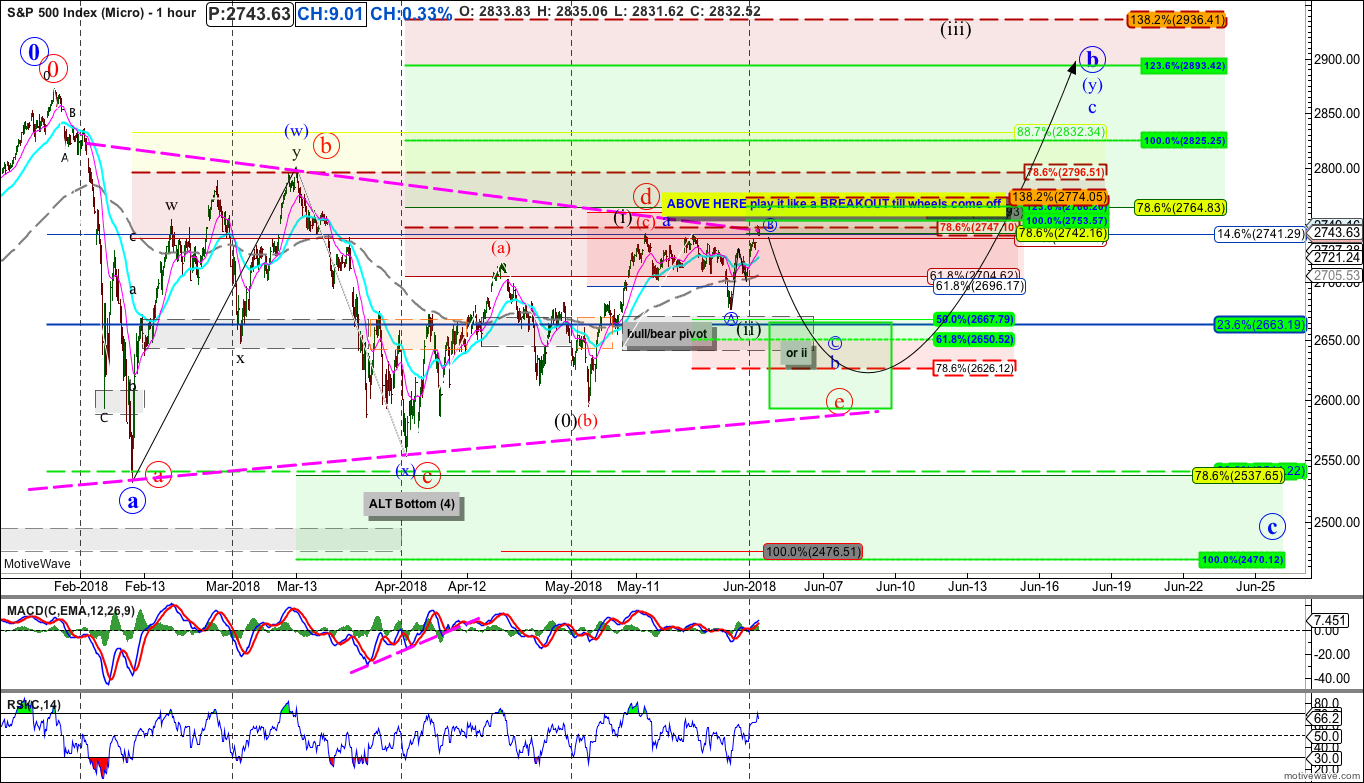The width and height of the screenshot is (1364, 783).
Task: Click the yellow 78.6%(2742.16) label
Action: pos(1061,233)
